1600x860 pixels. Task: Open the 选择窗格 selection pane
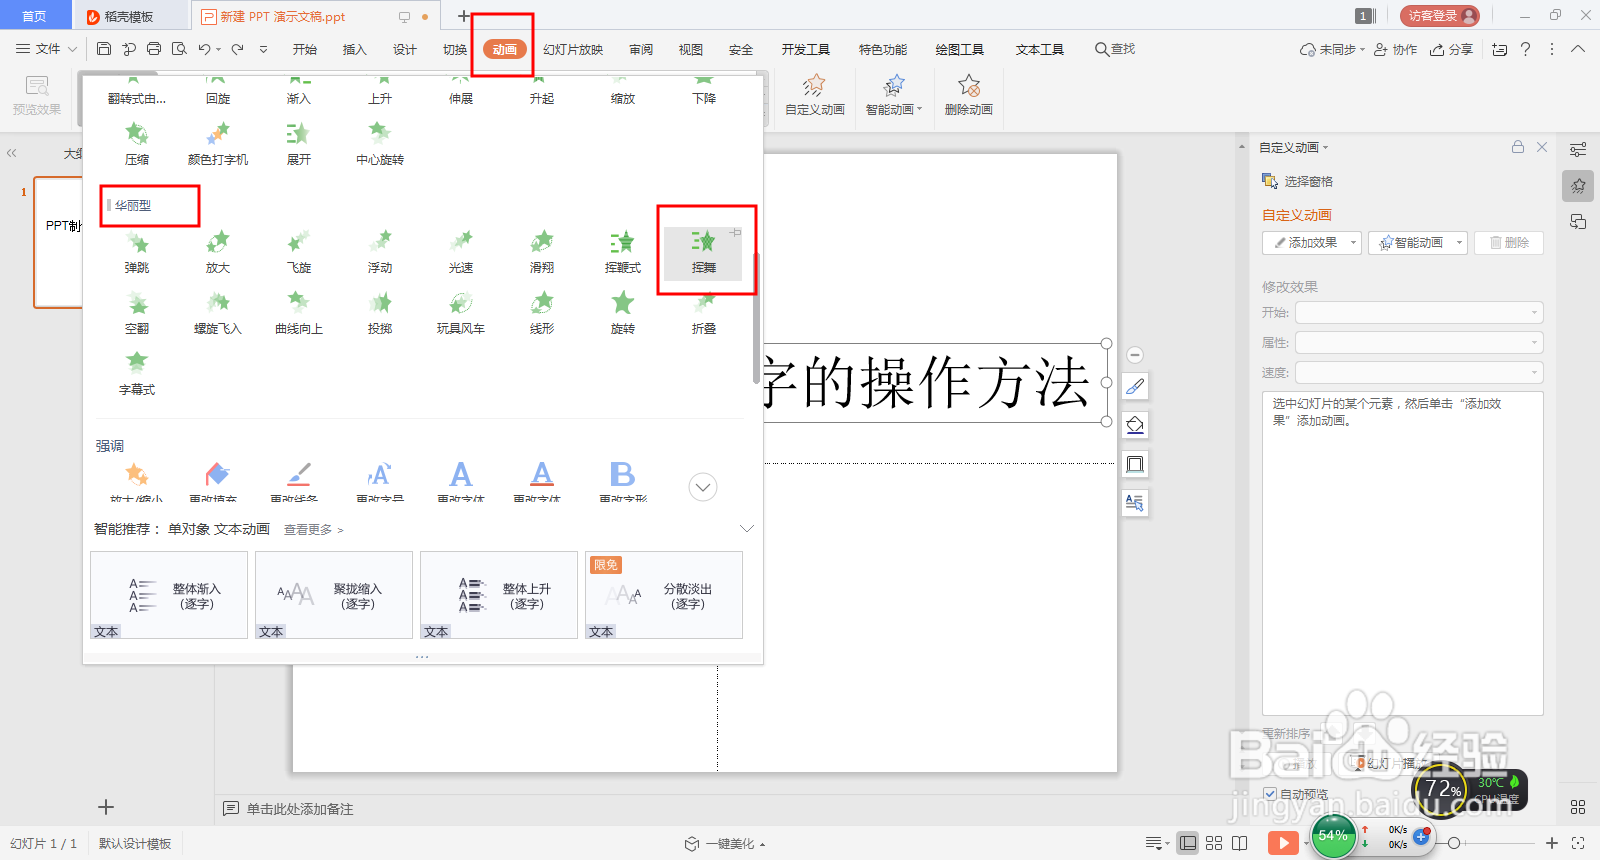click(1297, 181)
